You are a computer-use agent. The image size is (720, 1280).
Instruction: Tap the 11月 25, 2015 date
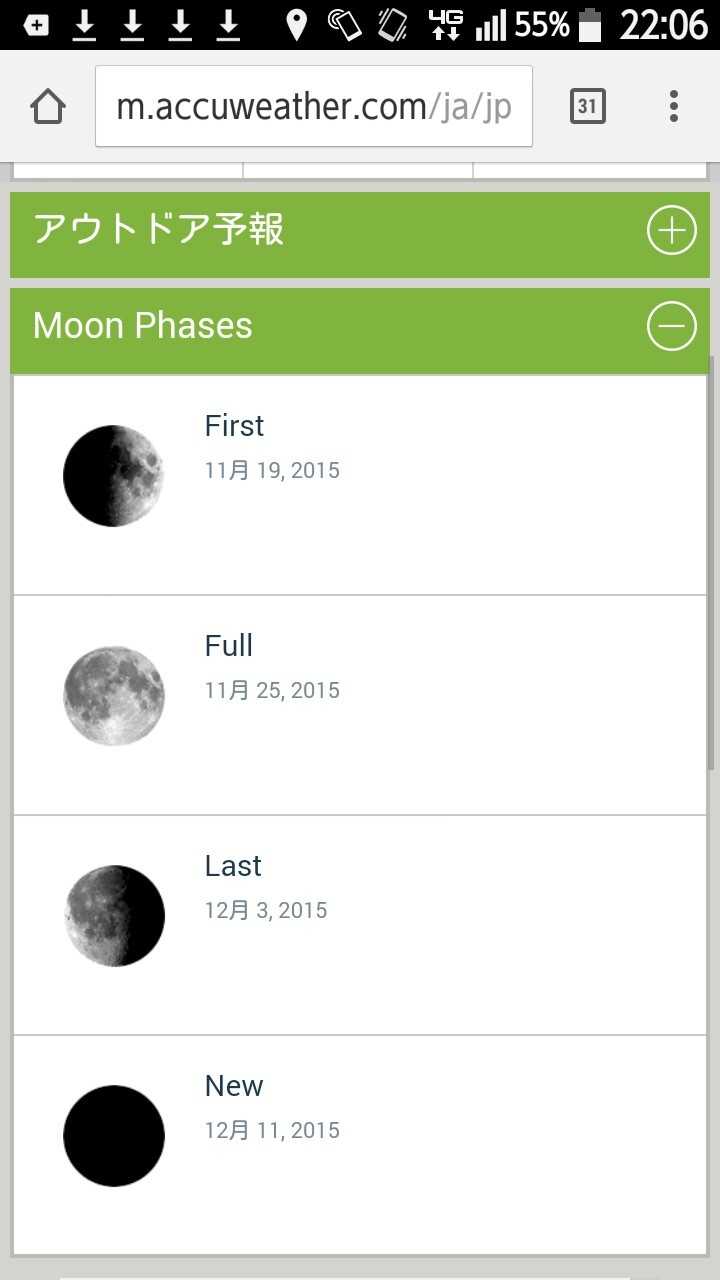(272, 691)
